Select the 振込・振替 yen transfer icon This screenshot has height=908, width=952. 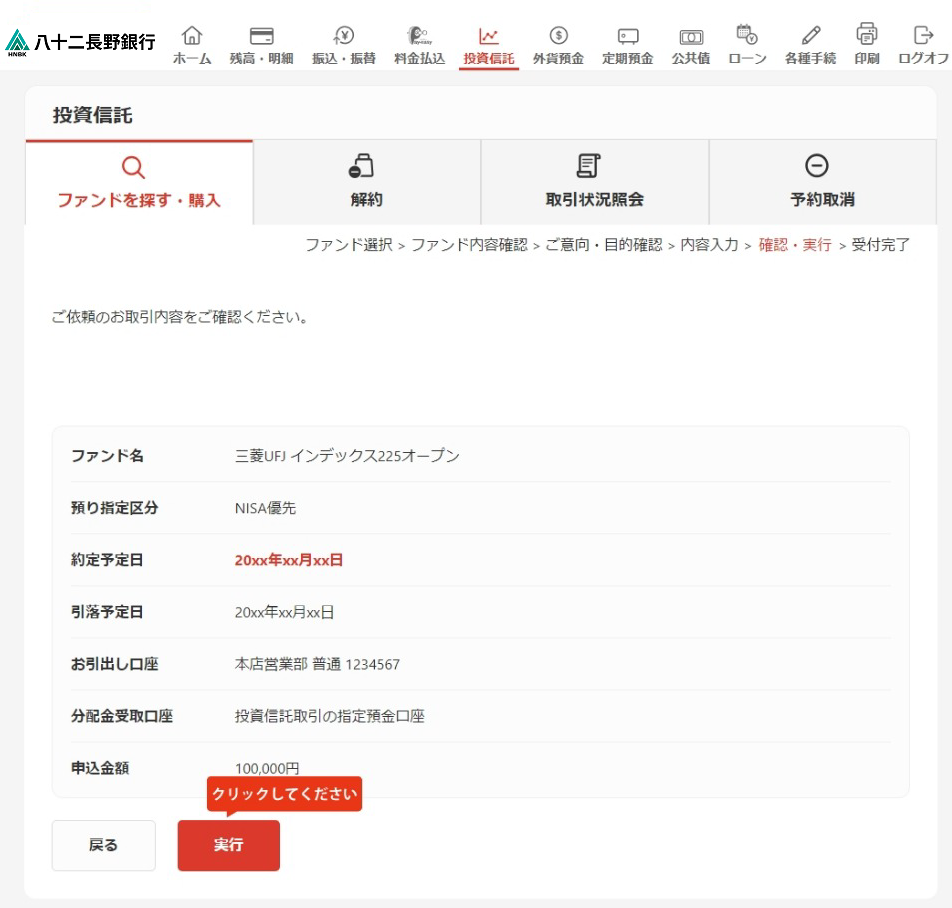tap(344, 36)
